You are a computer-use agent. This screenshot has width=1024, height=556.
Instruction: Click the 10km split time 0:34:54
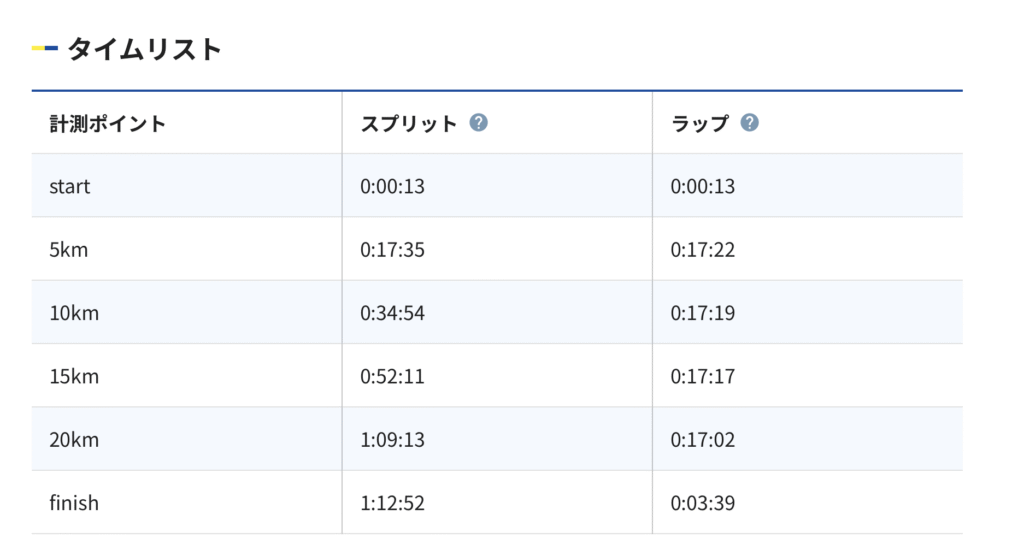(392, 313)
